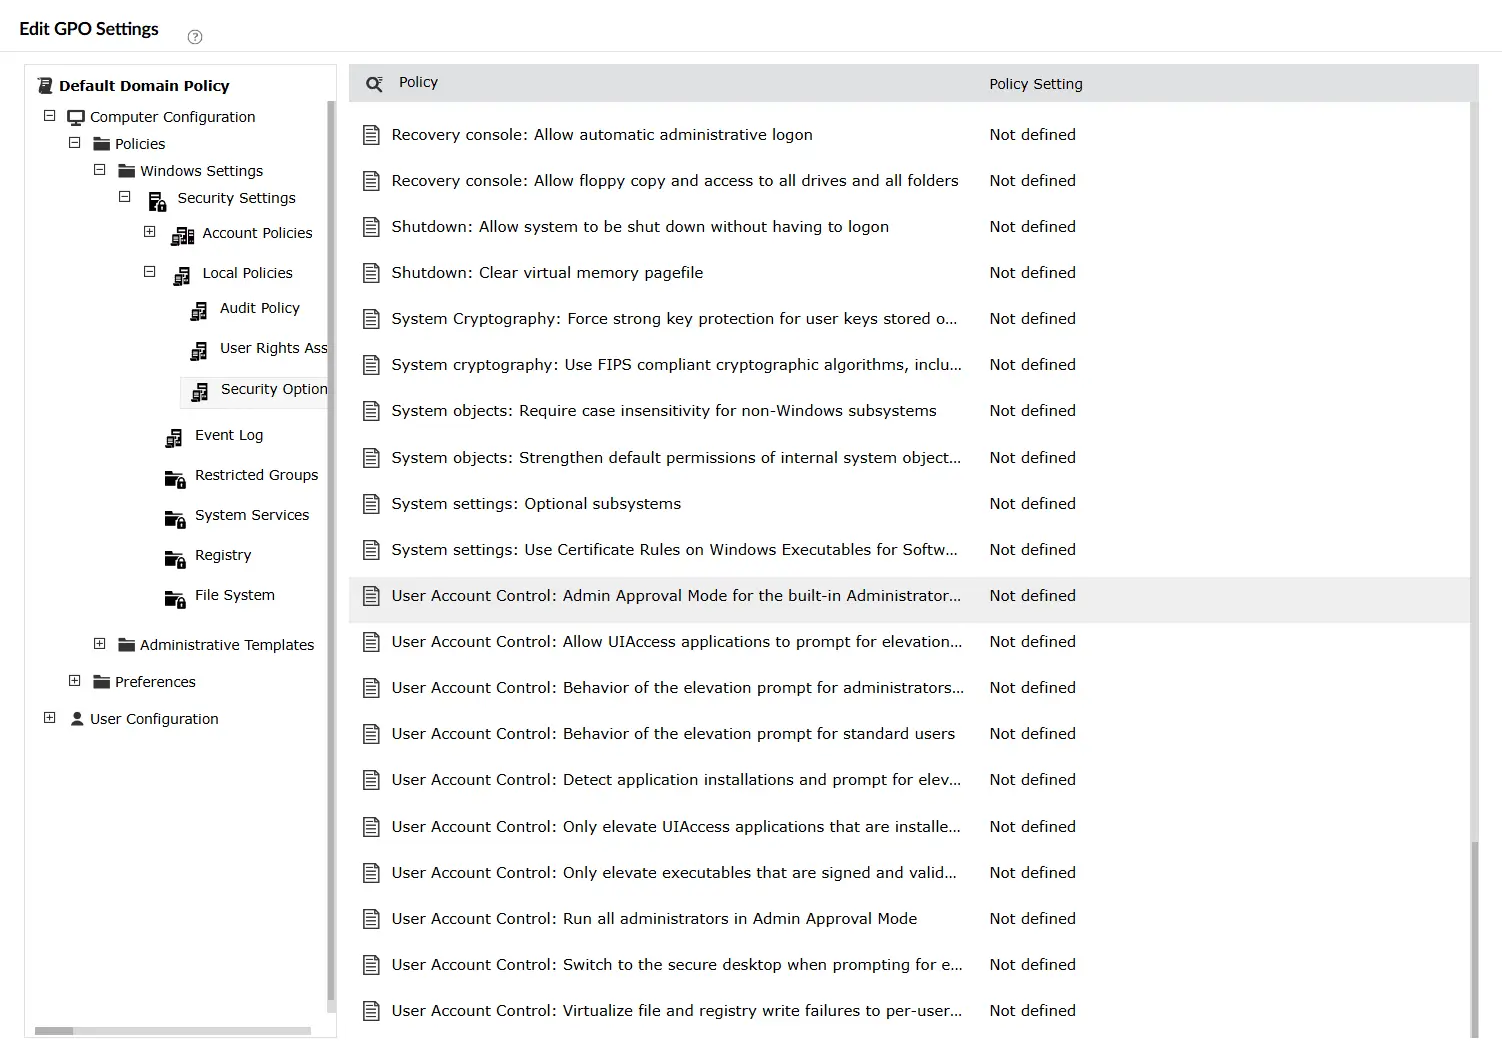This screenshot has width=1502, height=1041.
Task: Select User Rights Assignment in the tree
Action: [x=274, y=348]
